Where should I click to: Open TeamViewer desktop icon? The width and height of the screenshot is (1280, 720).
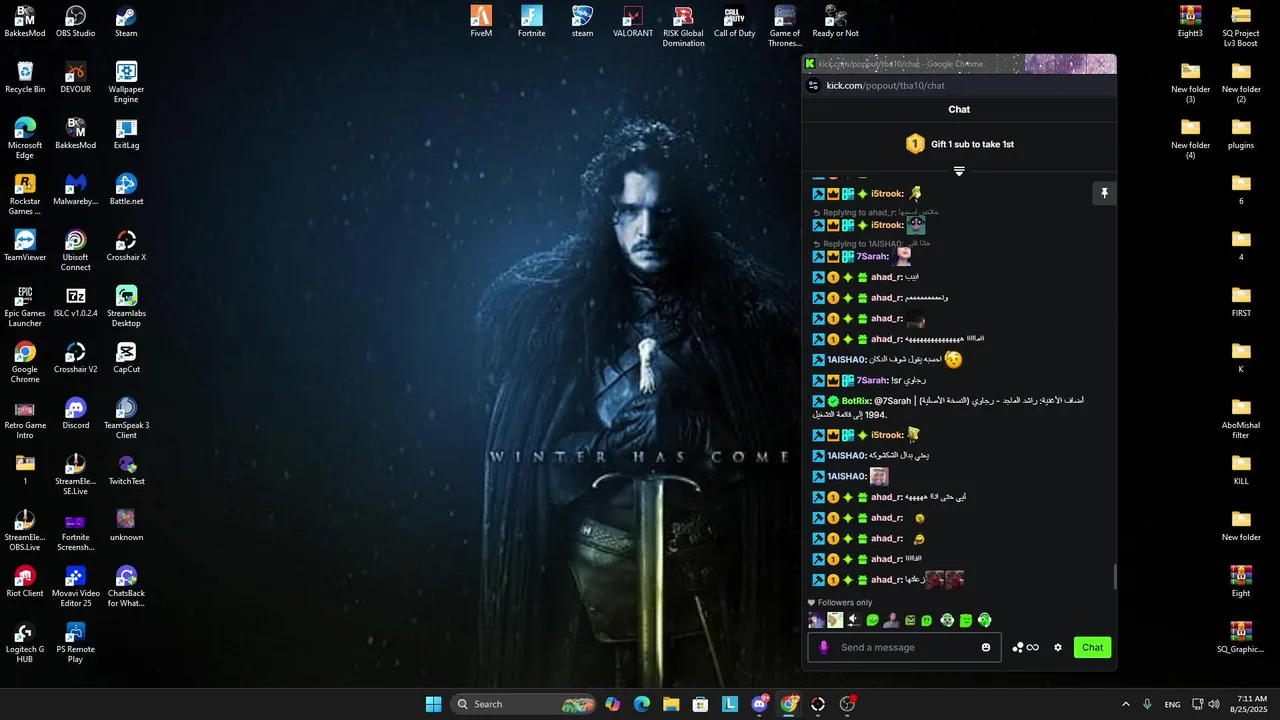pos(25,245)
